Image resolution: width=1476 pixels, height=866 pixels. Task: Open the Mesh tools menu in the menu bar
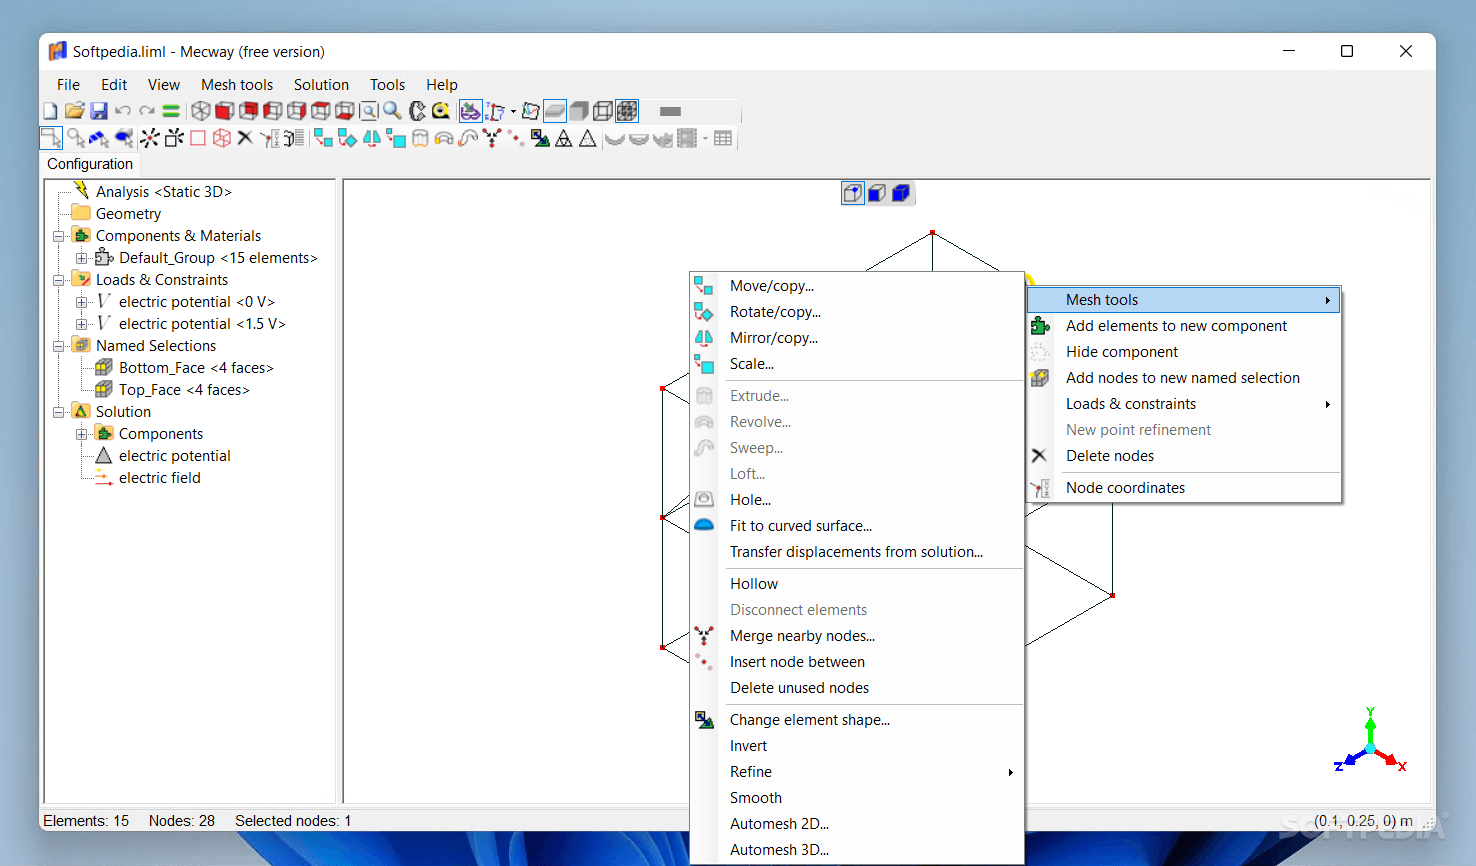(237, 84)
